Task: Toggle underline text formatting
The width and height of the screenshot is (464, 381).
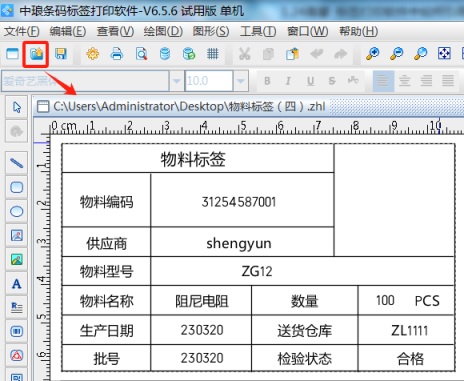Action: [x=310, y=81]
